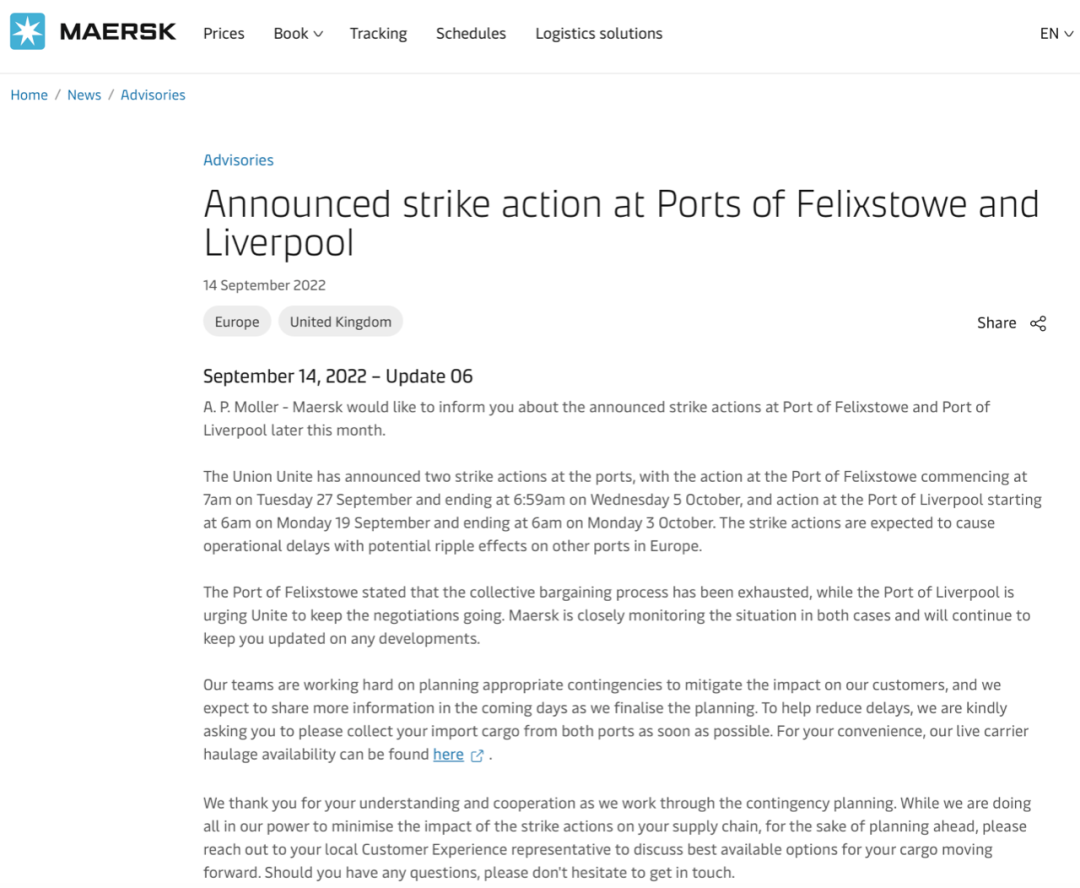Image resolution: width=1080 pixels, height=888 pixels.
Task: Click the Book menu label
Action: (x=291, y=34)
